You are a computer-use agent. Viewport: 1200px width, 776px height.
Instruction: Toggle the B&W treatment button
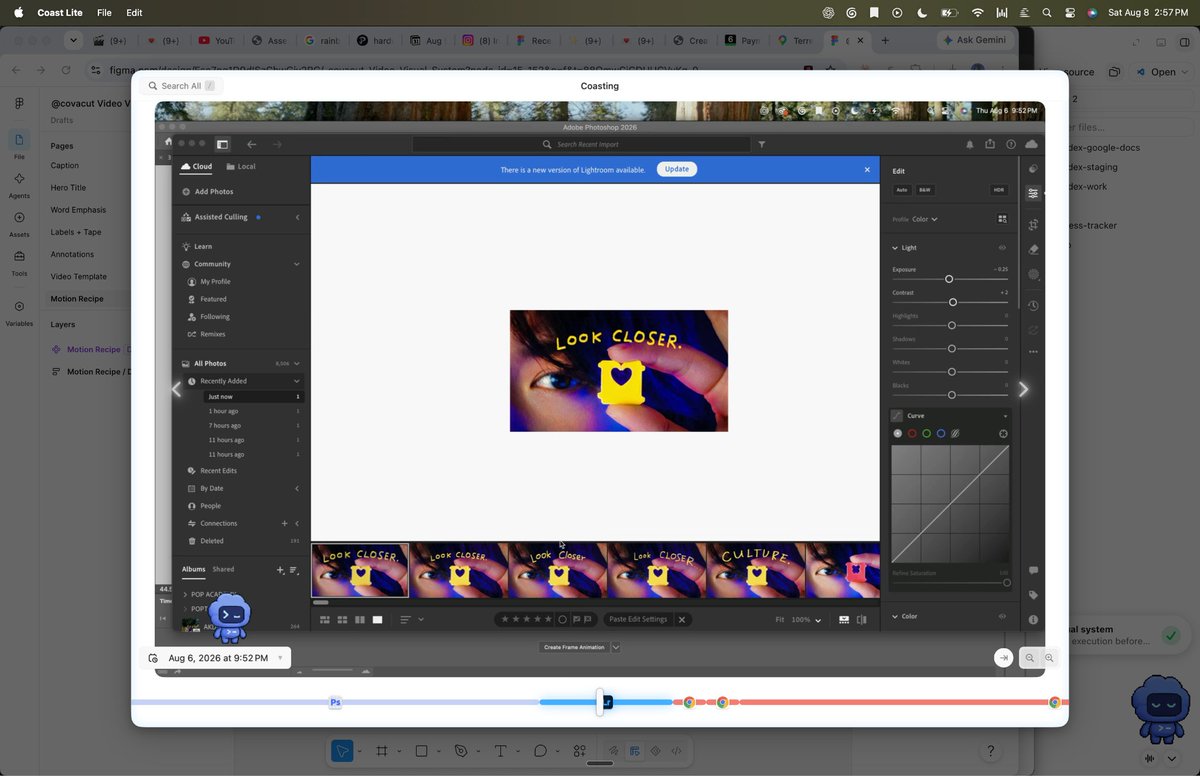[x=925, y=189]
